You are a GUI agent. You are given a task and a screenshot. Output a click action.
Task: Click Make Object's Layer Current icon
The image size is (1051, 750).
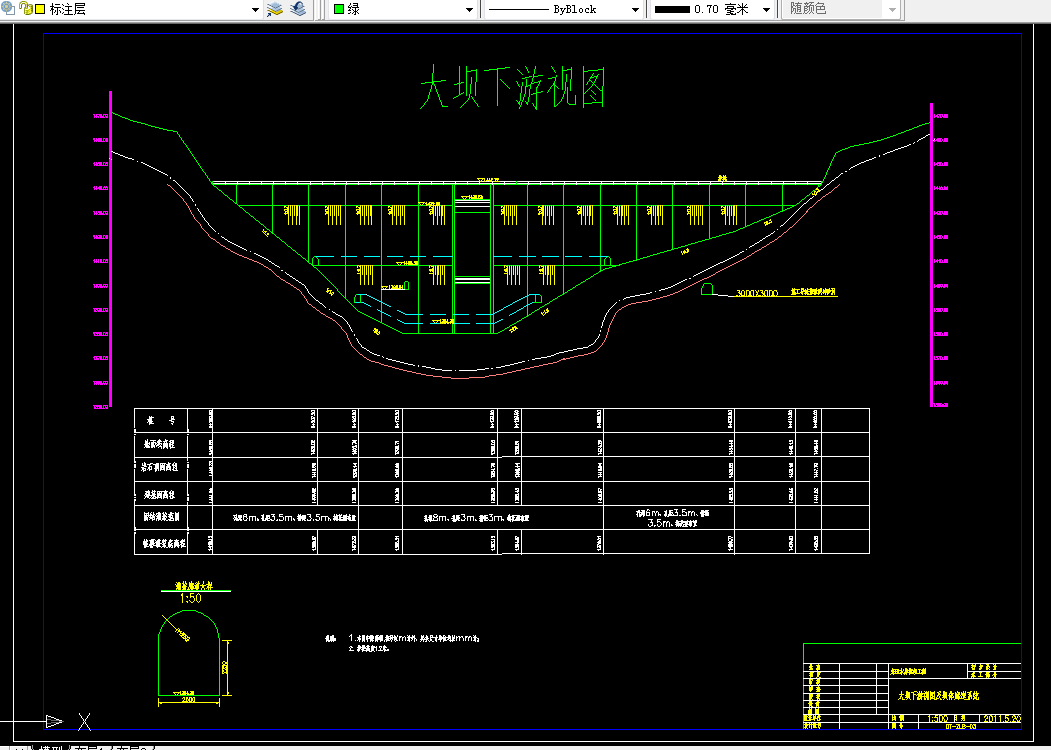coord(275,9)
